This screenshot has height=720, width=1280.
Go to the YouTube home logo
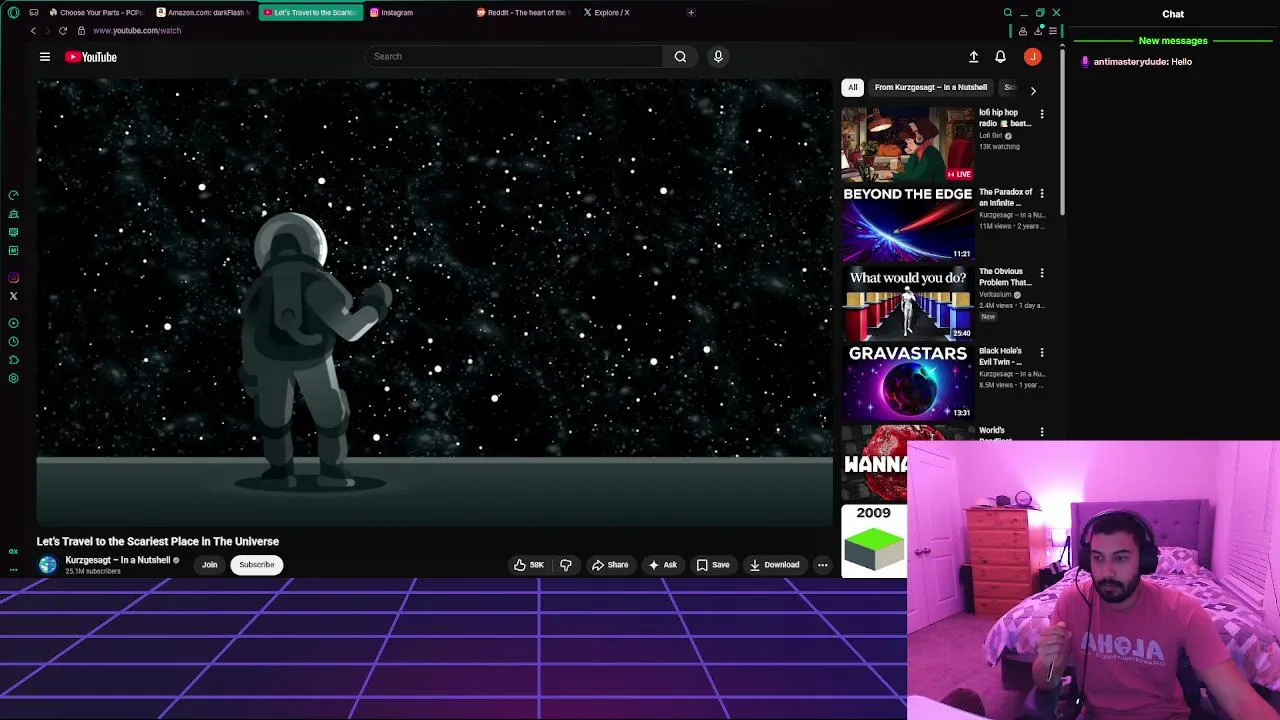click(91, 57)
